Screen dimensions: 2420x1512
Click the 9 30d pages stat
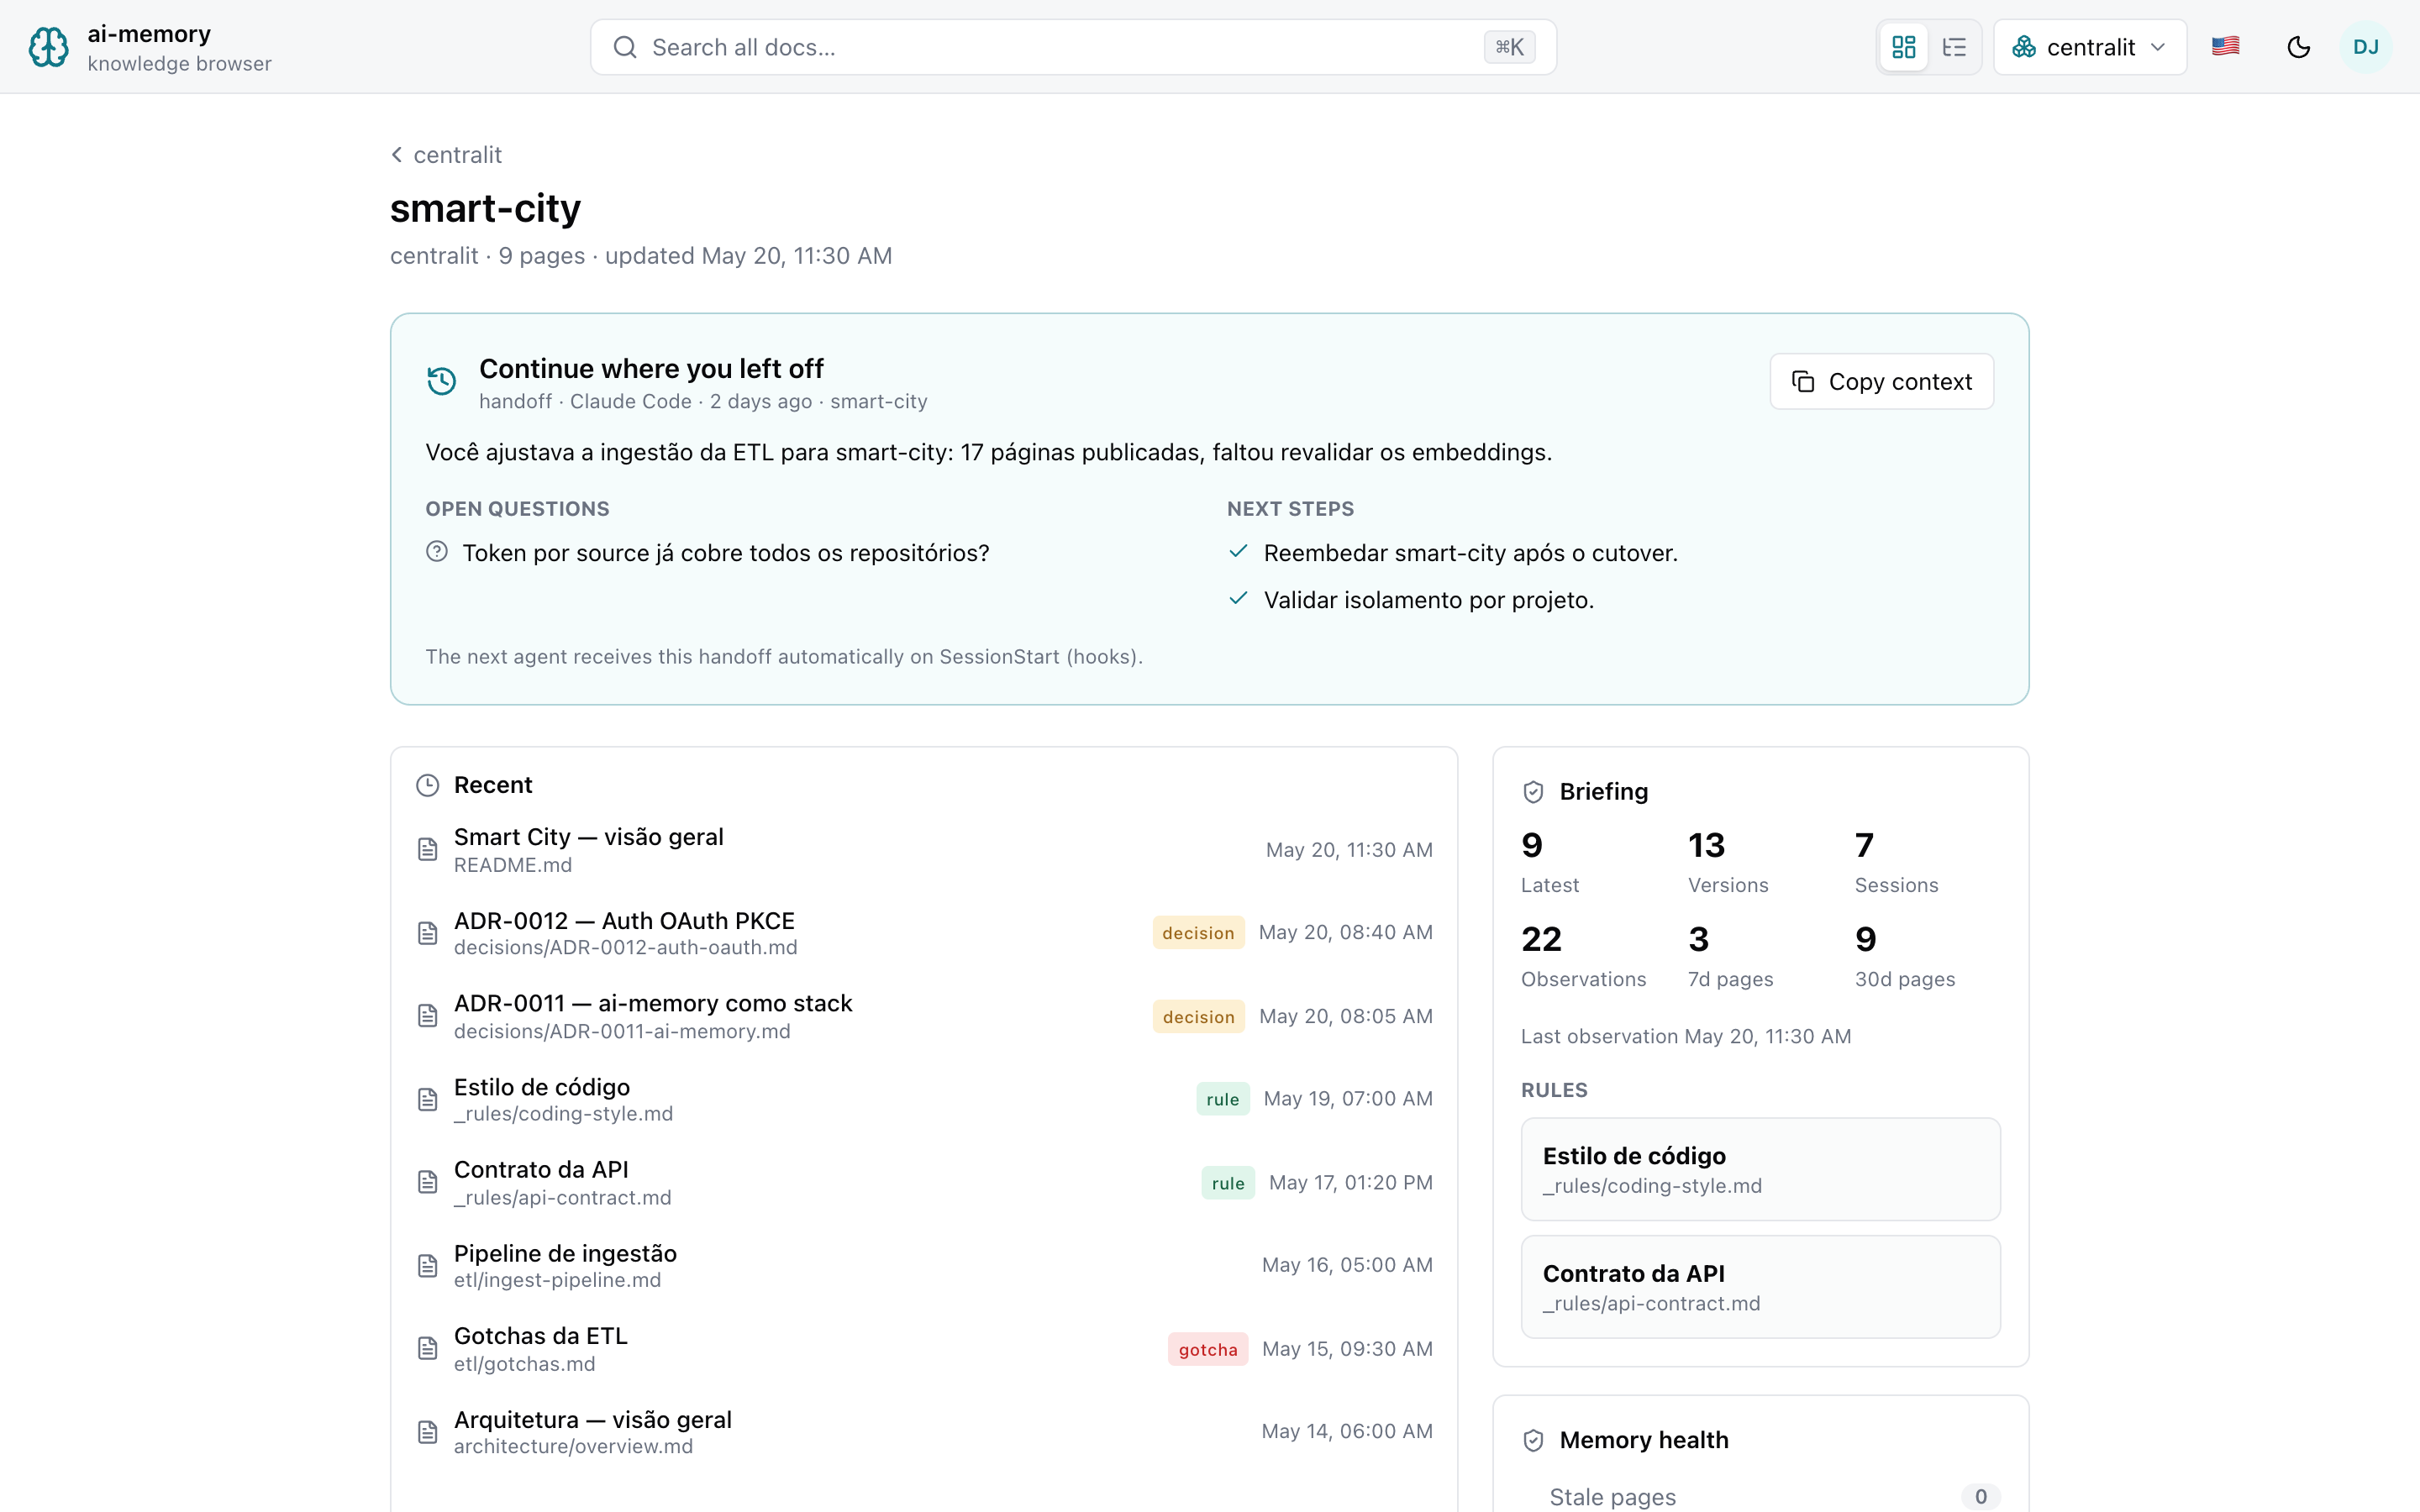point(1905,956)
